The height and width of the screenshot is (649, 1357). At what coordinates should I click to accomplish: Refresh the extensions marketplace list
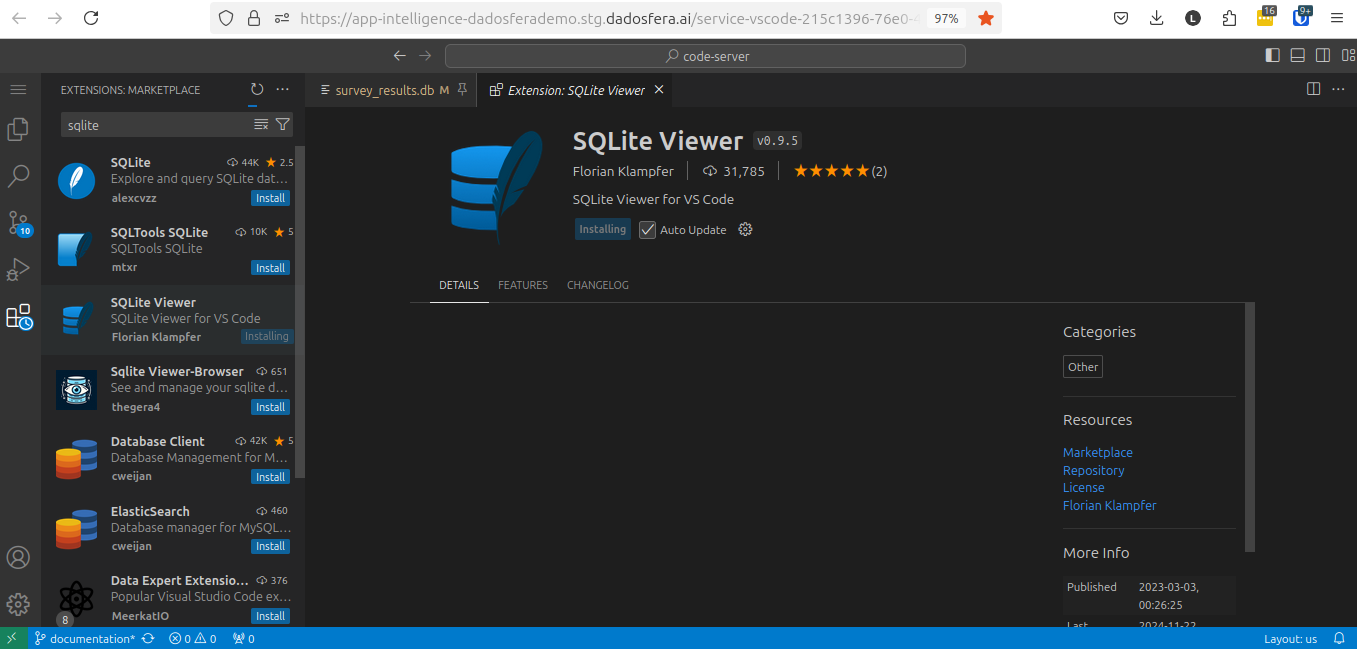[257, 90]
